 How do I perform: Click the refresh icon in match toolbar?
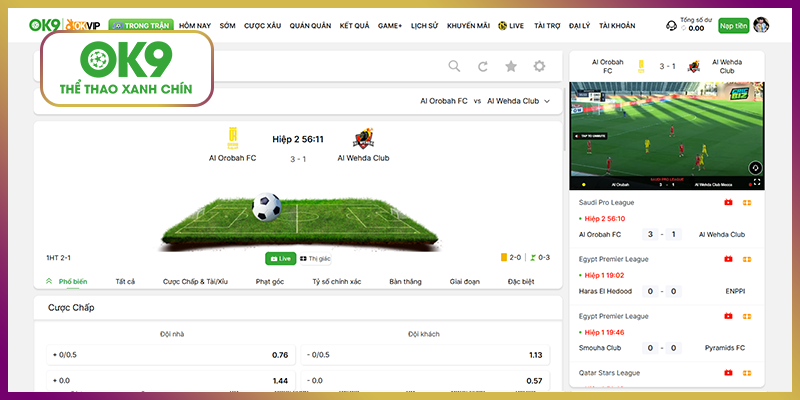pos(483,67)
